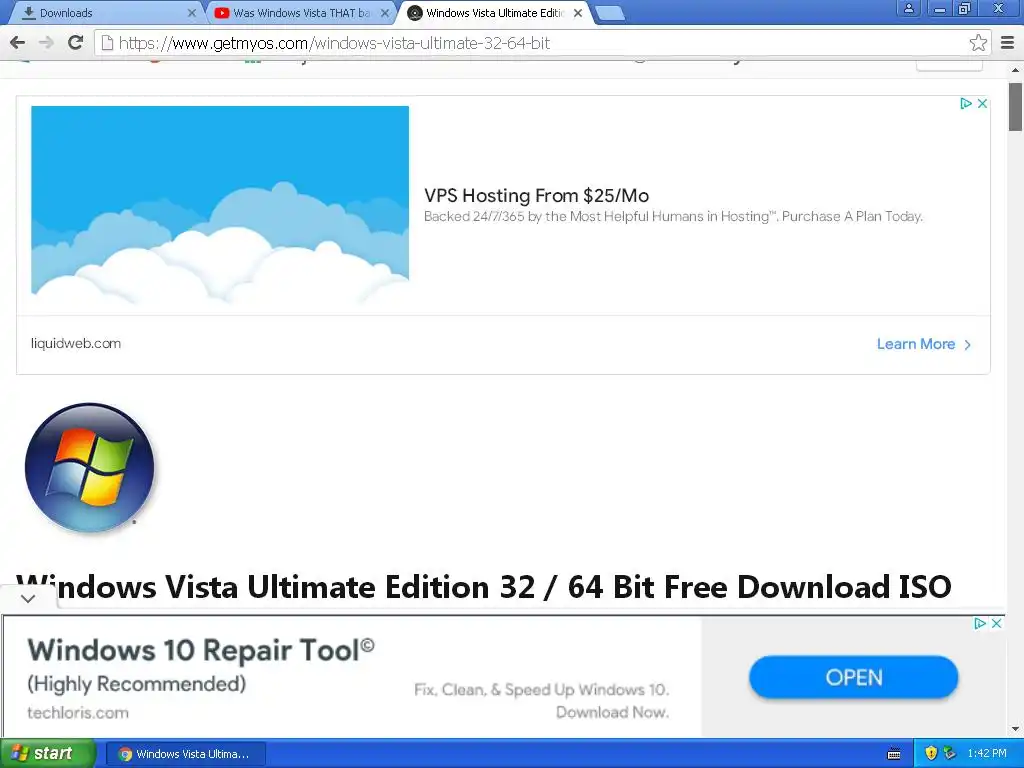This screenshot has height=768, width=1024.
Task: Close the YouTube Windows Vista tab
Action: coord(385,13)
